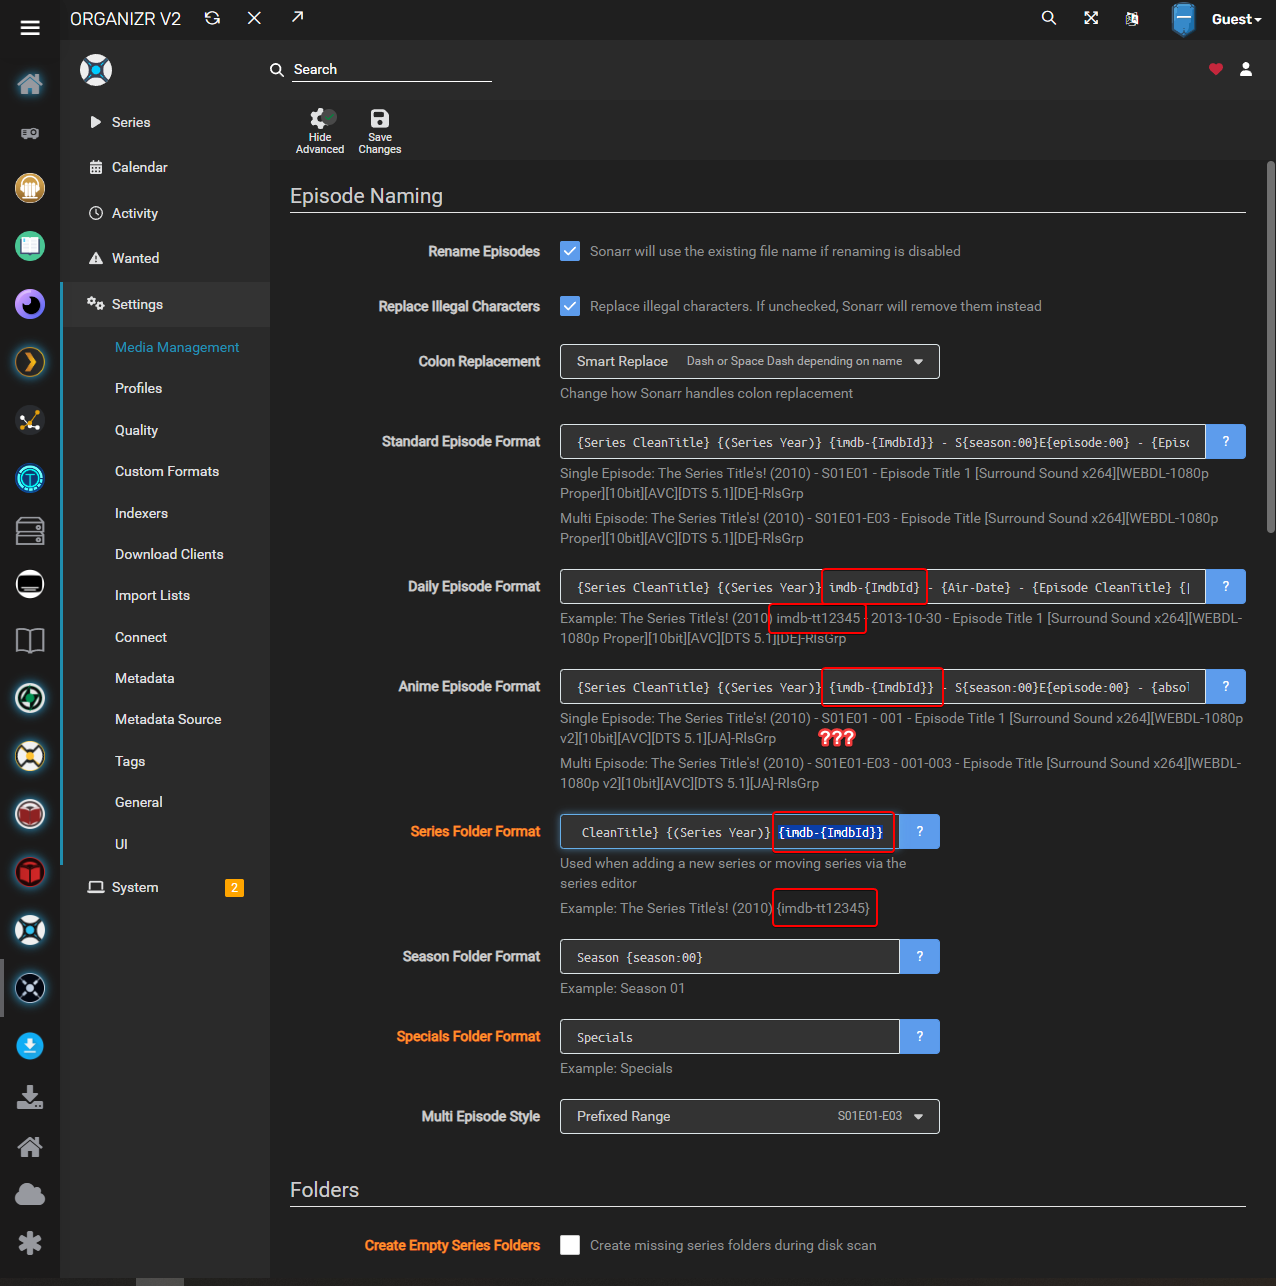This screenshot has width=1276, height=1286.
Task: Open the Guest user dropdown
Action: click(x=1236, y=19)
